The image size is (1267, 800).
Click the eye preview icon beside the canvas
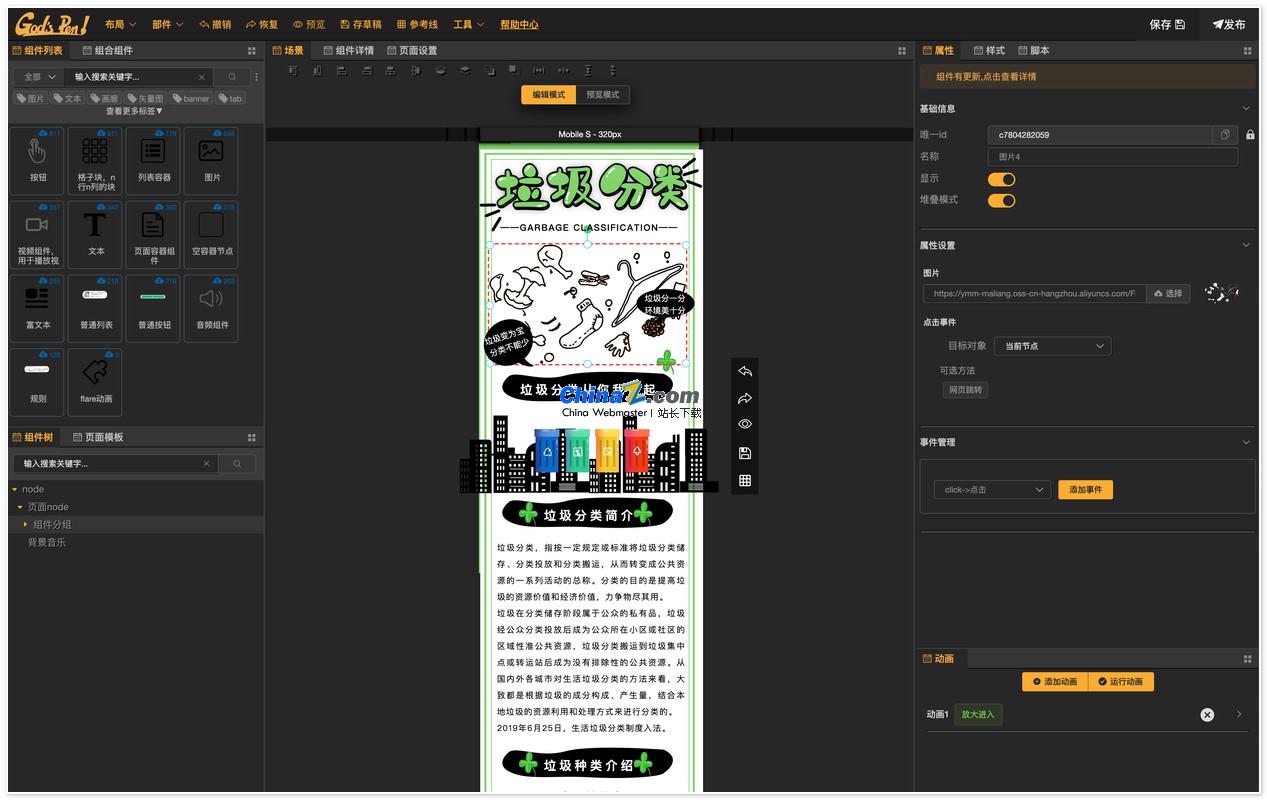pyautogui.click(x=744, y=424)
